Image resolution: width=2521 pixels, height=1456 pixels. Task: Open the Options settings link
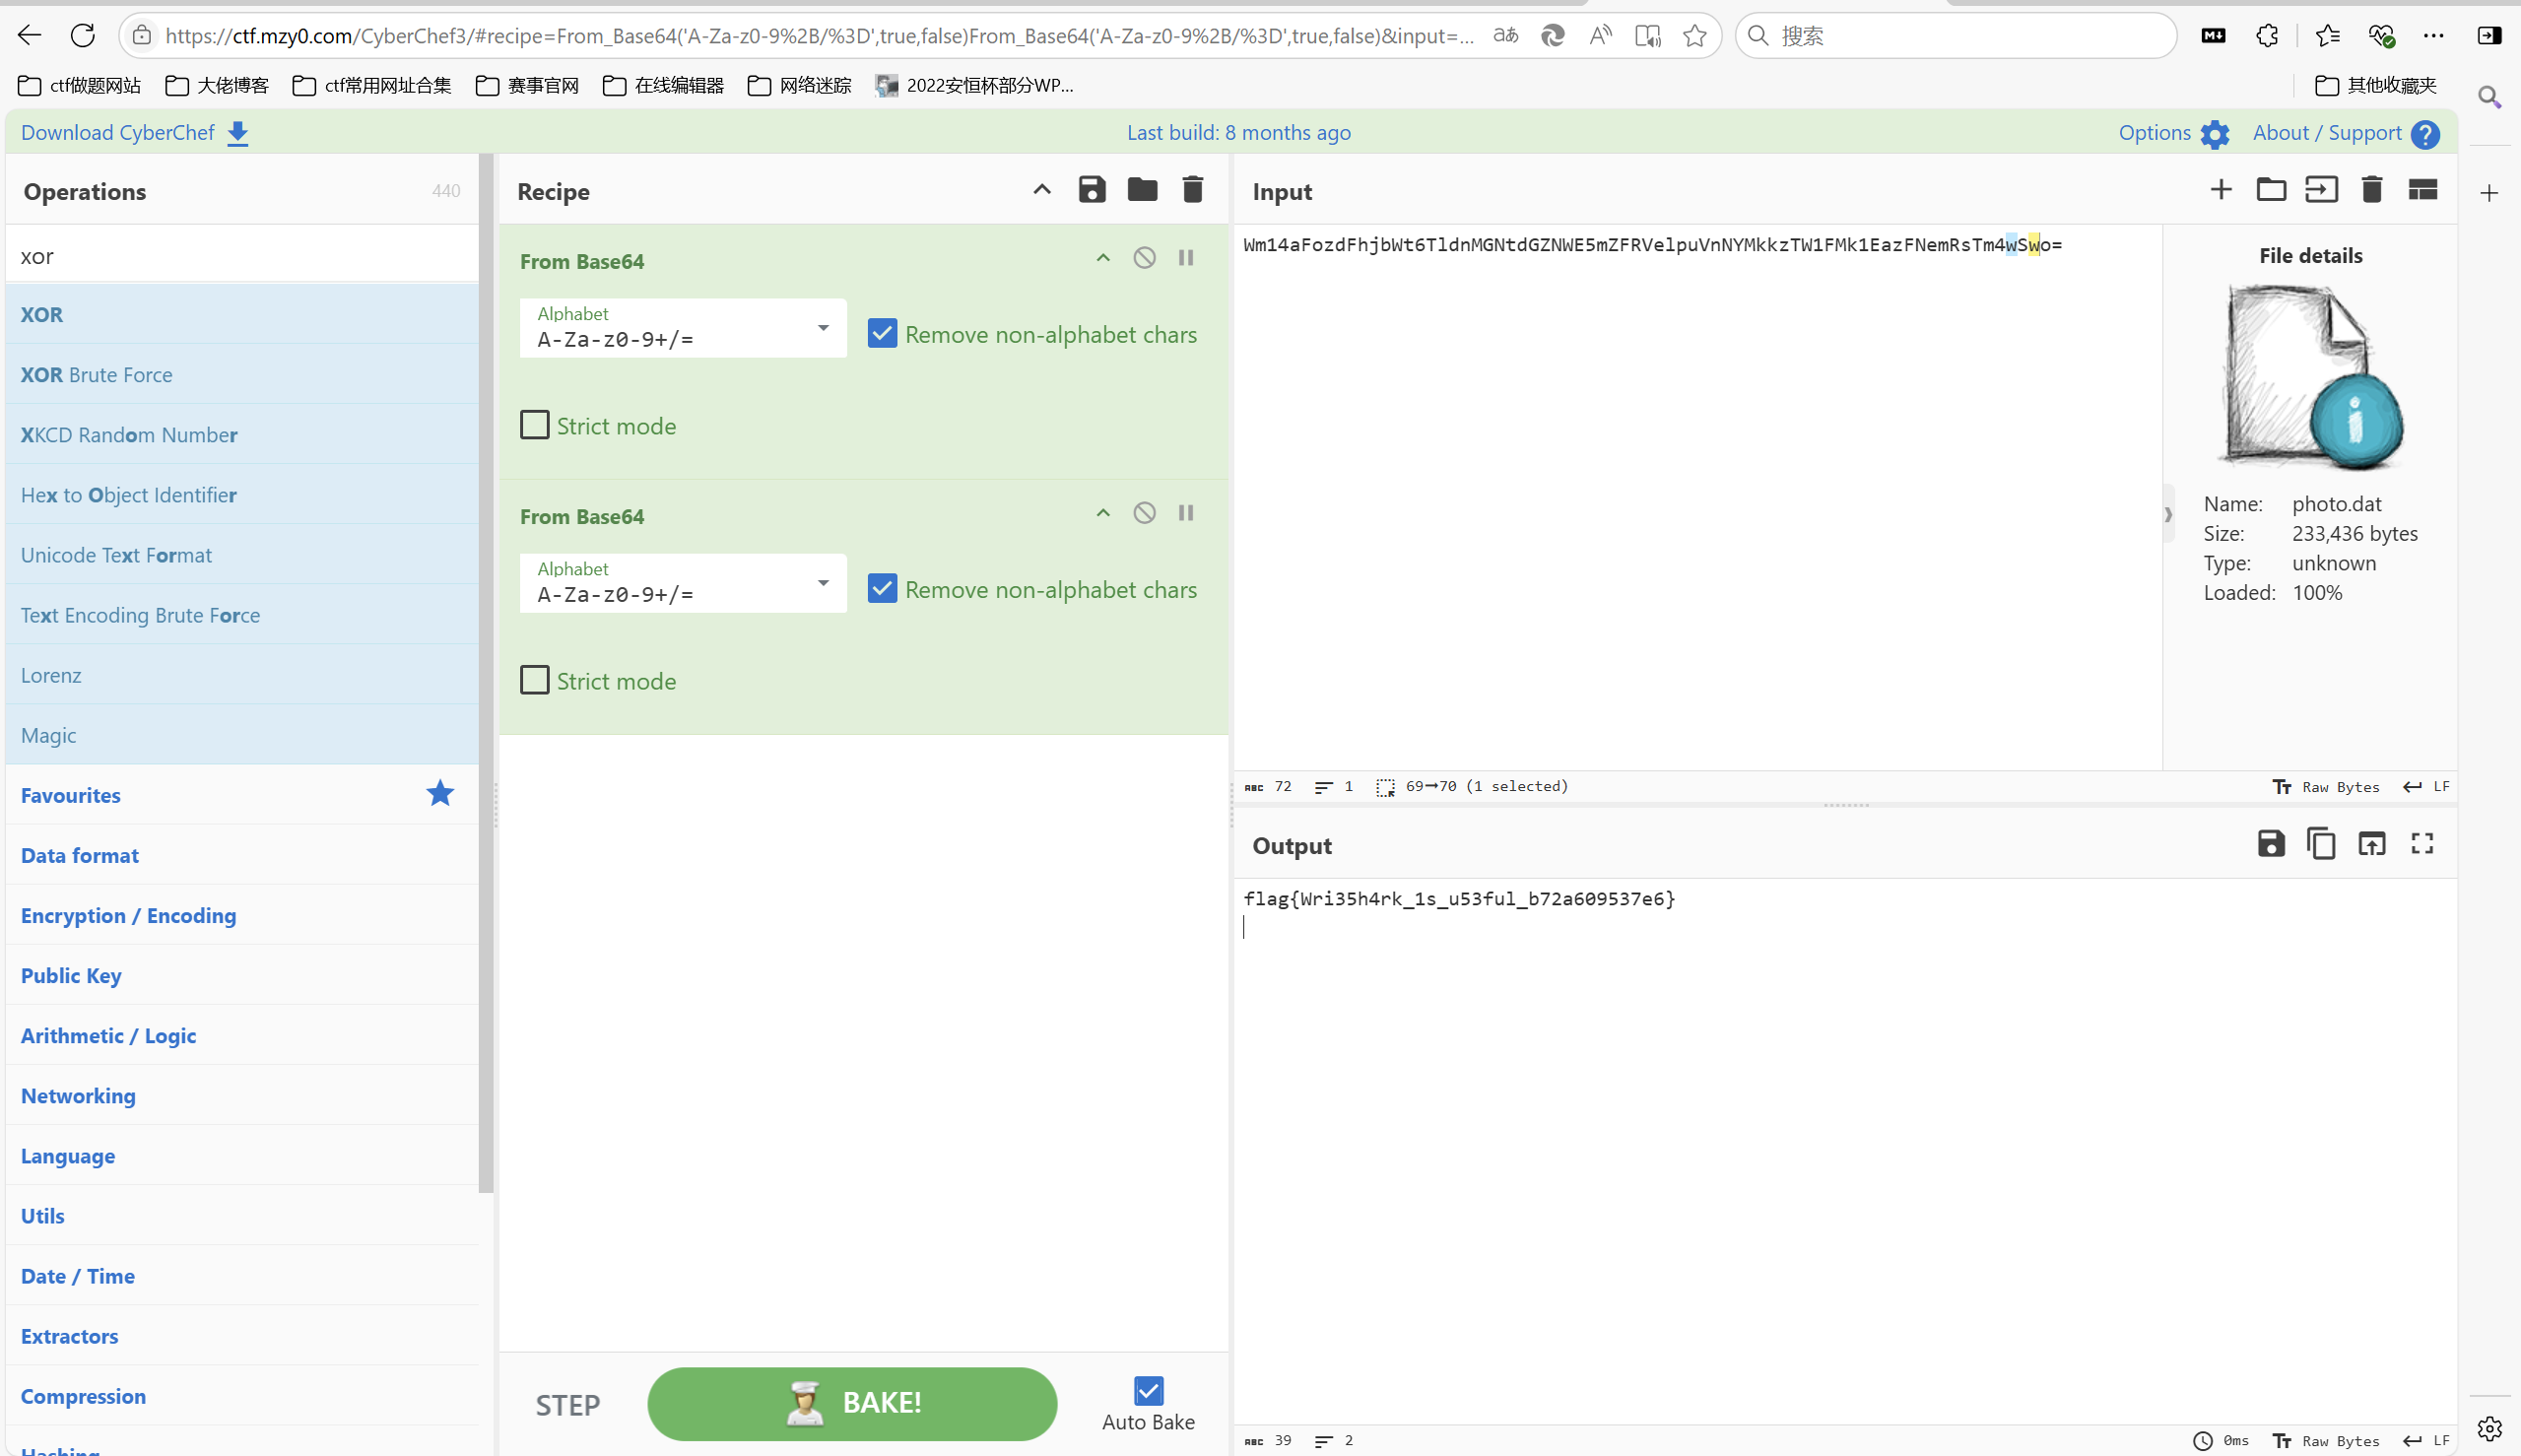coord(2174,133)
